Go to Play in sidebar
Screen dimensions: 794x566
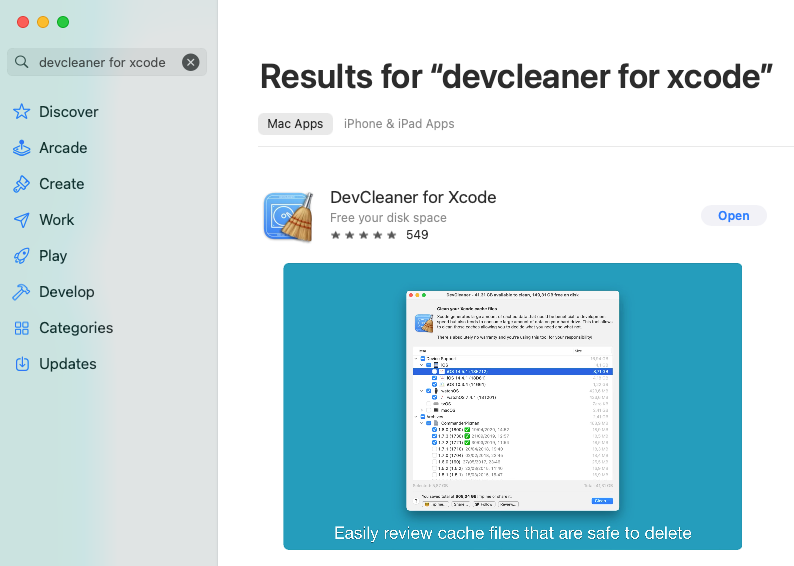pyautogui.click(x=53, y=256)
